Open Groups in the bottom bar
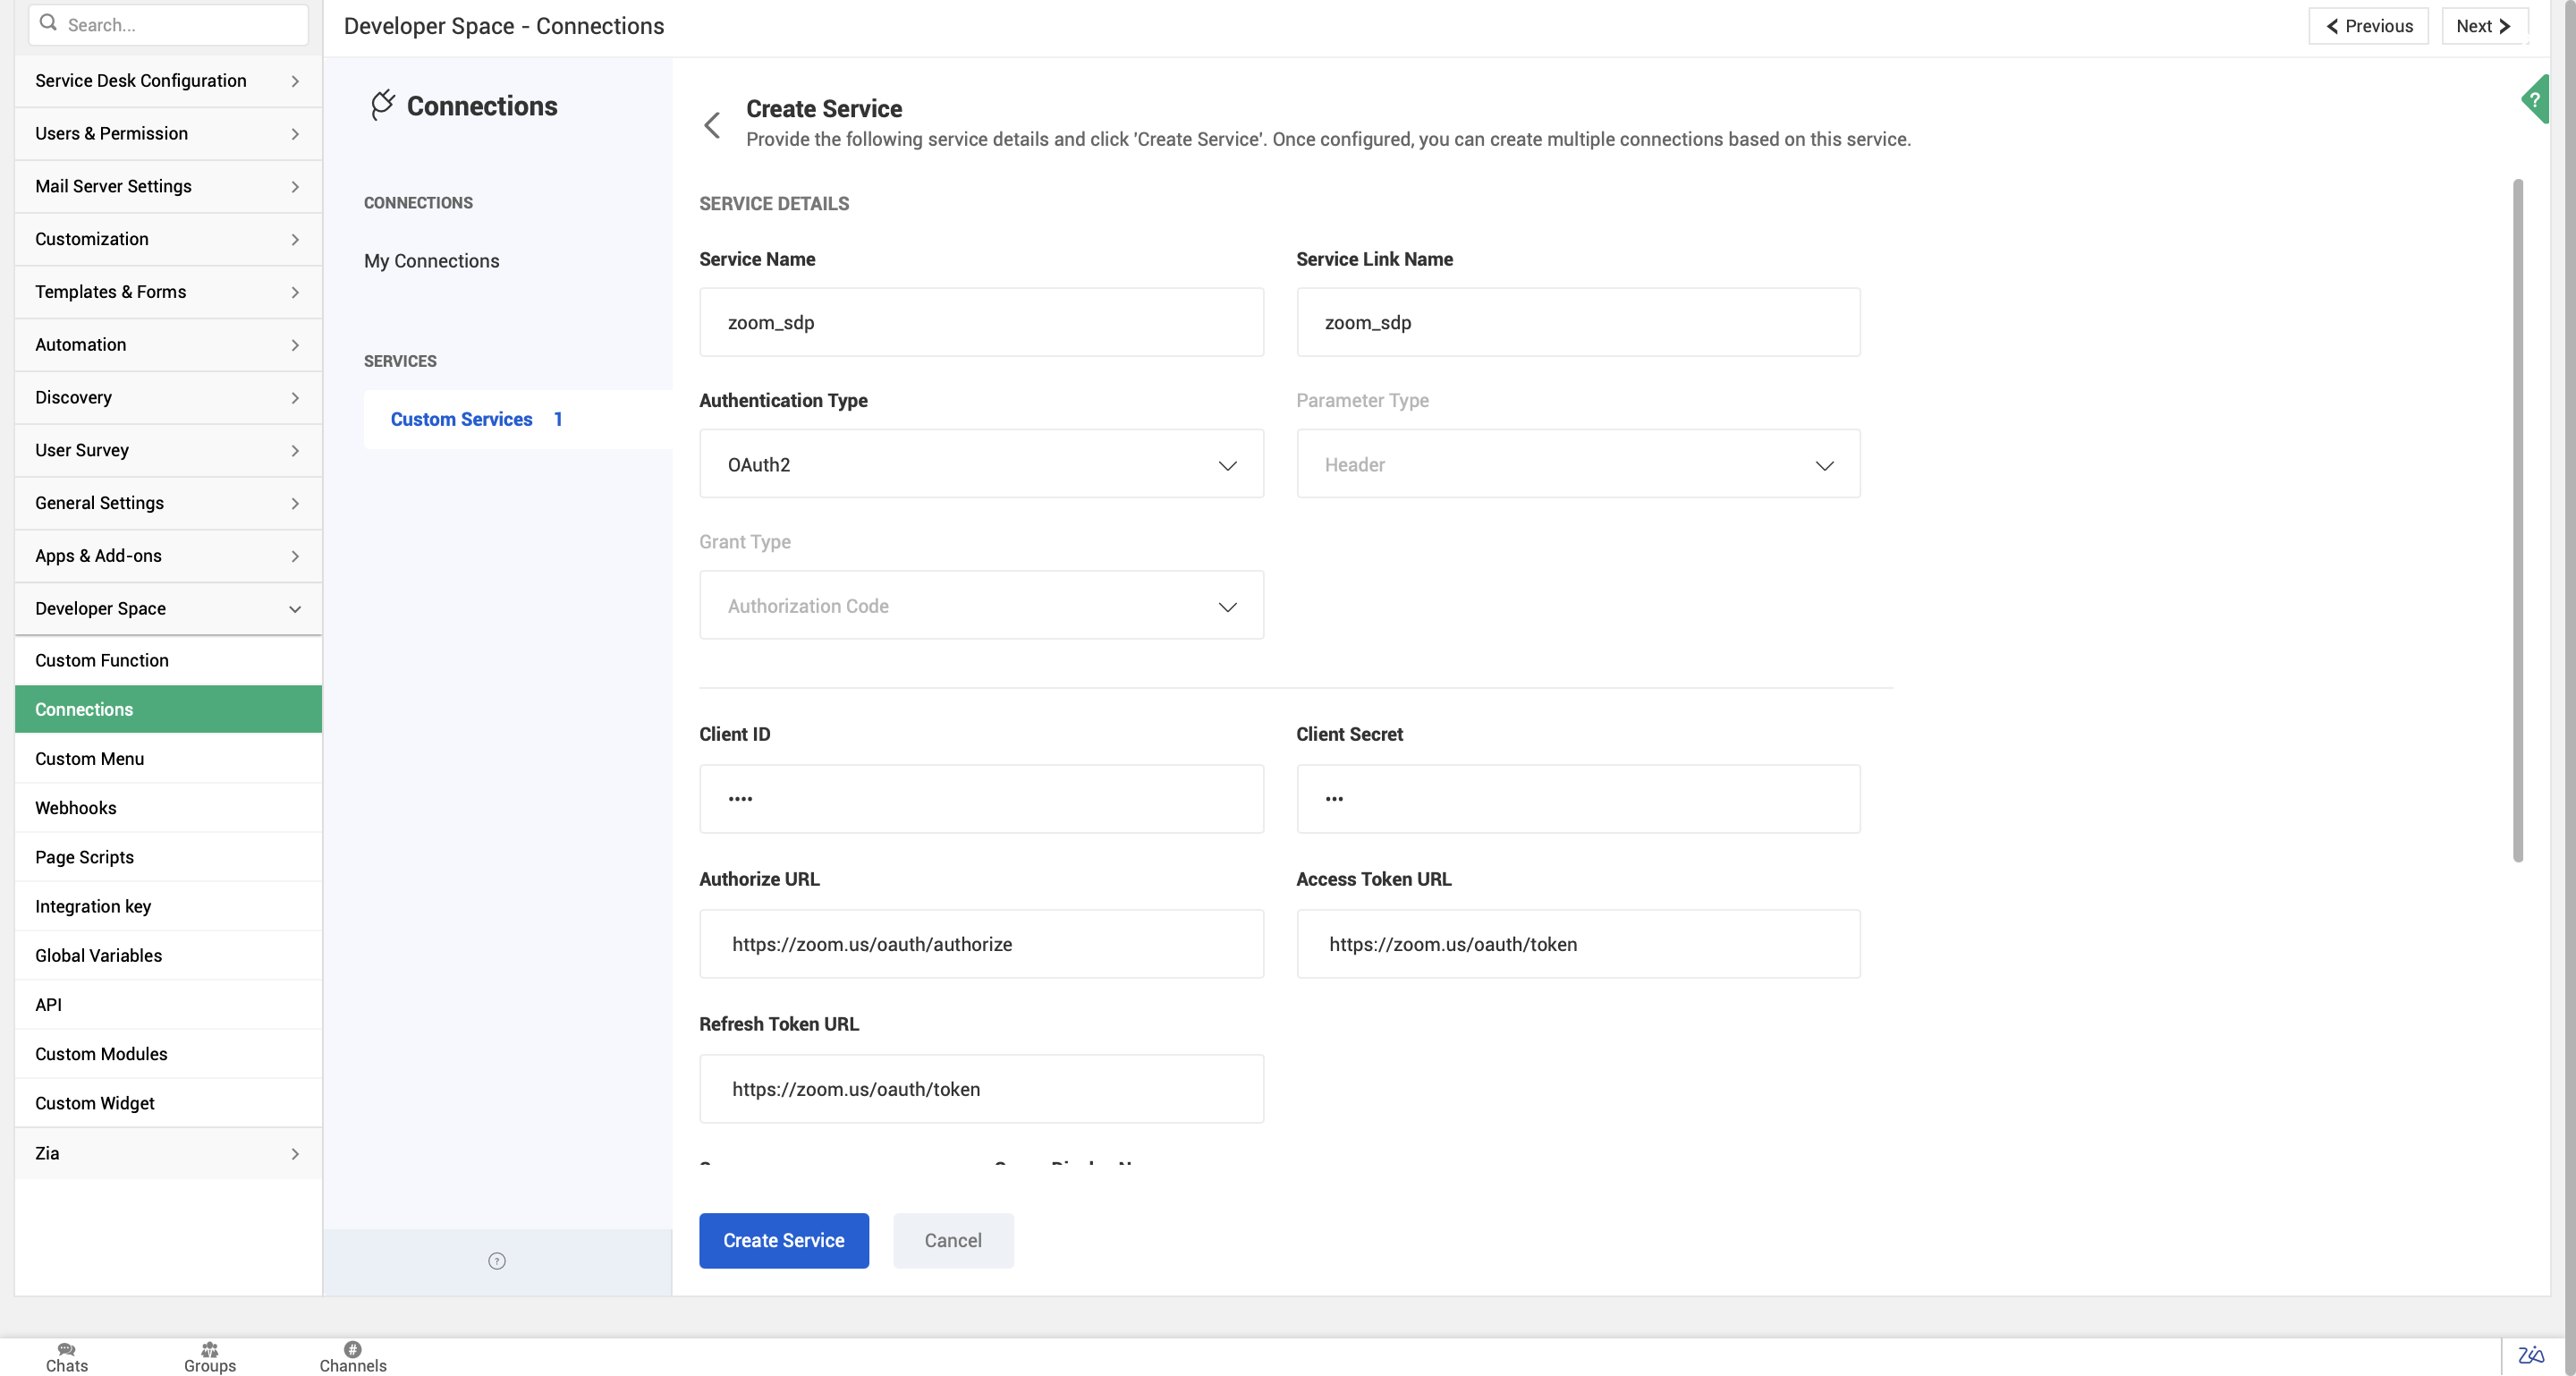The height and width of the screenshot is (1376, 2576). [210, 1357]
